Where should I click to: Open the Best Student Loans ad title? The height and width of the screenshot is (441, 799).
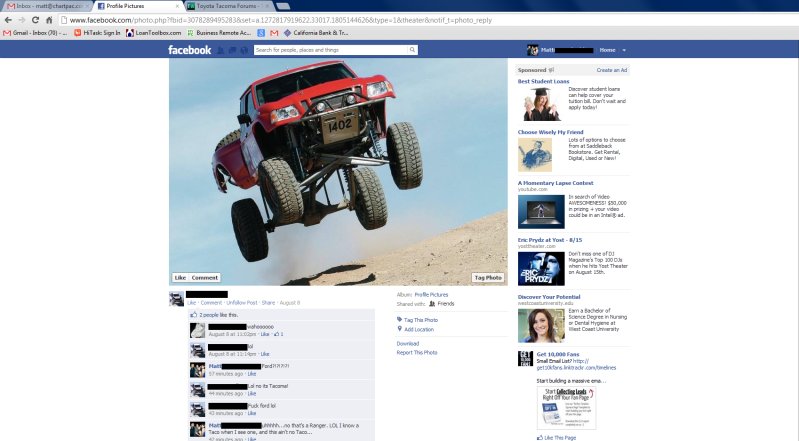click(543, 82)
